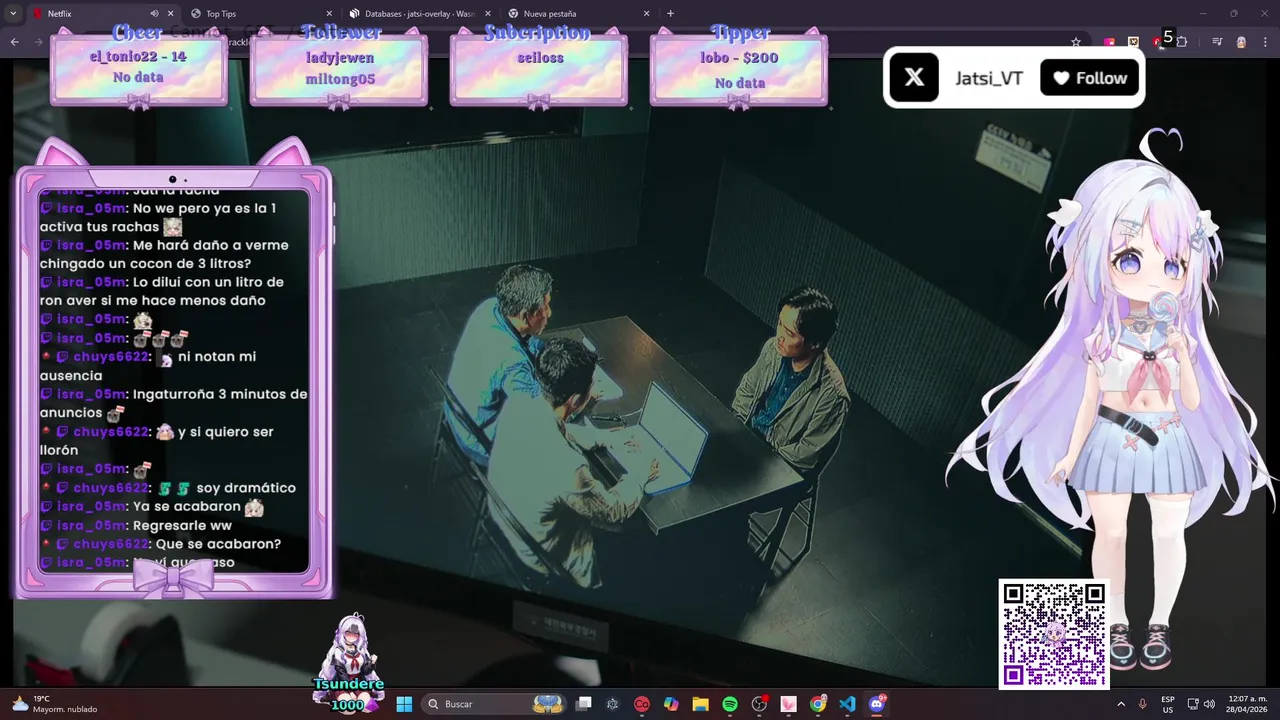Image resolution: width=1280 pixels, height=720 pixels.
Task: Open Spotify from the taskbar
Action: point(730,704)
